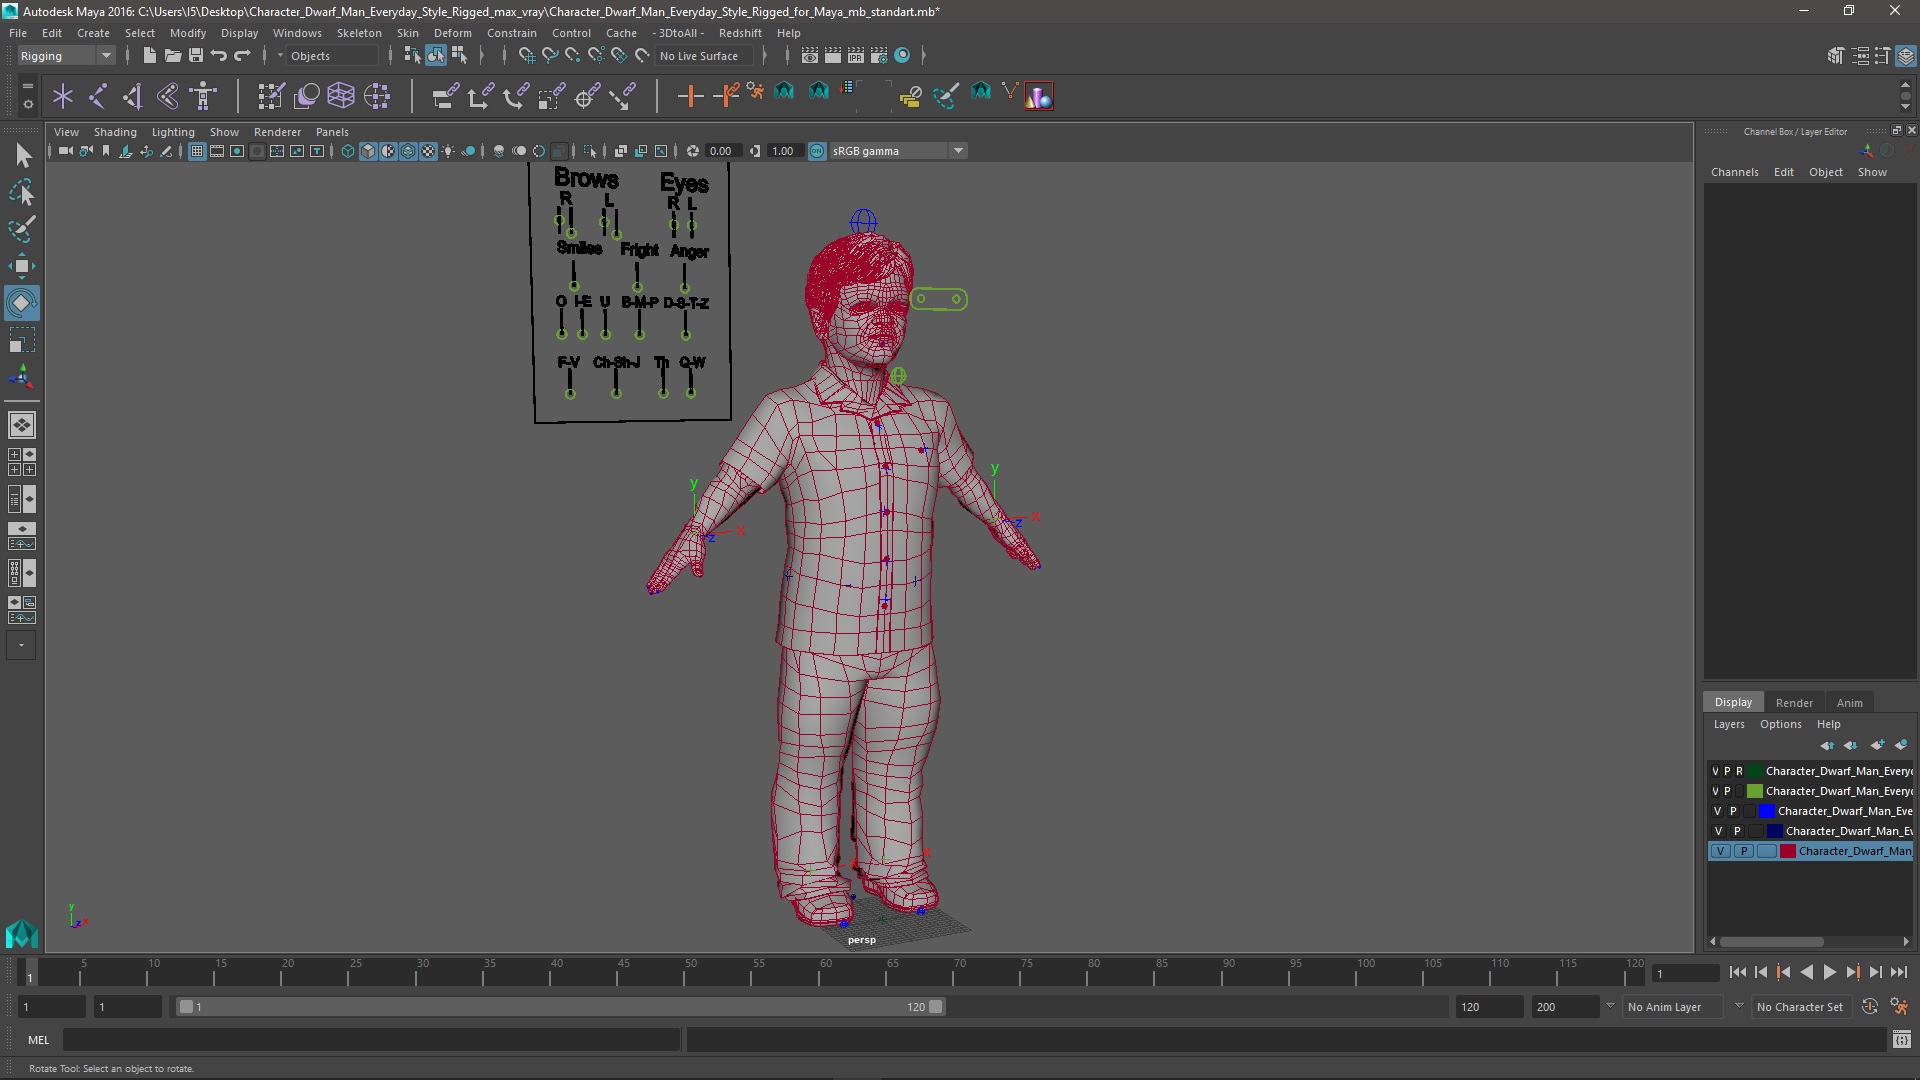Toggle textured display in viewport
The height and width of the screenshot is (1080, 1920).
coord(428,151)
